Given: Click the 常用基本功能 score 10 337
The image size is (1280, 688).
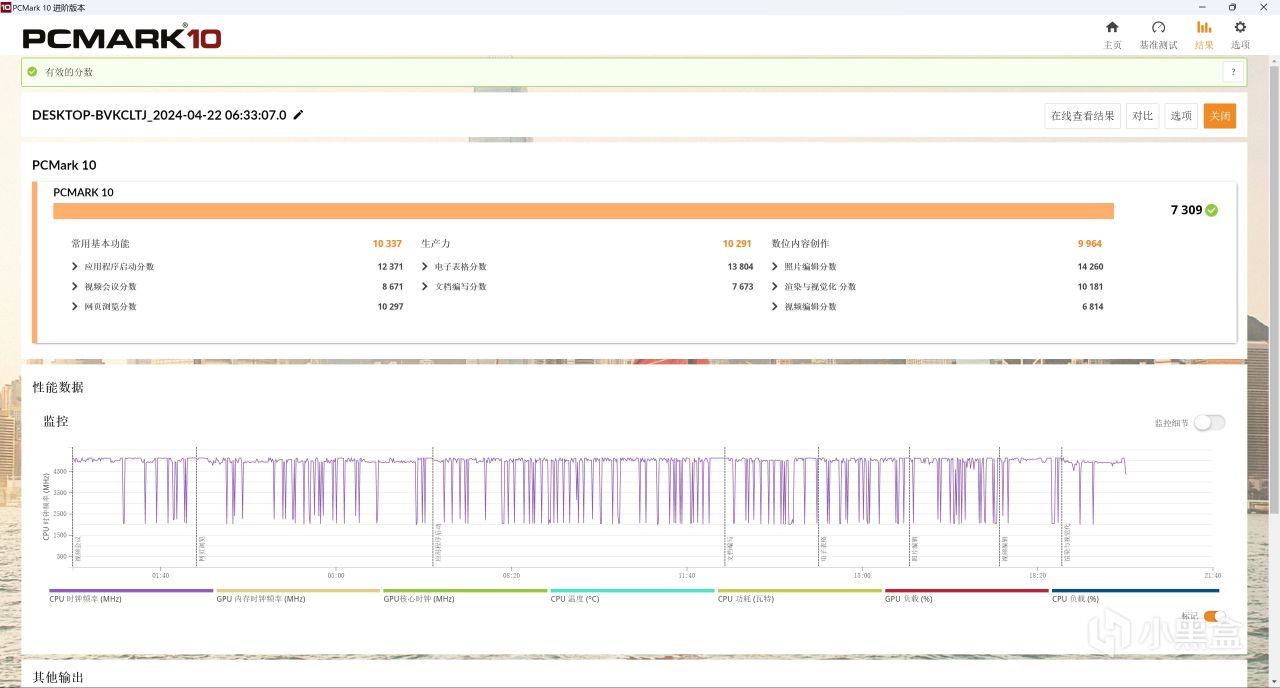Looking at the screenshot, I should coord(387,244).
